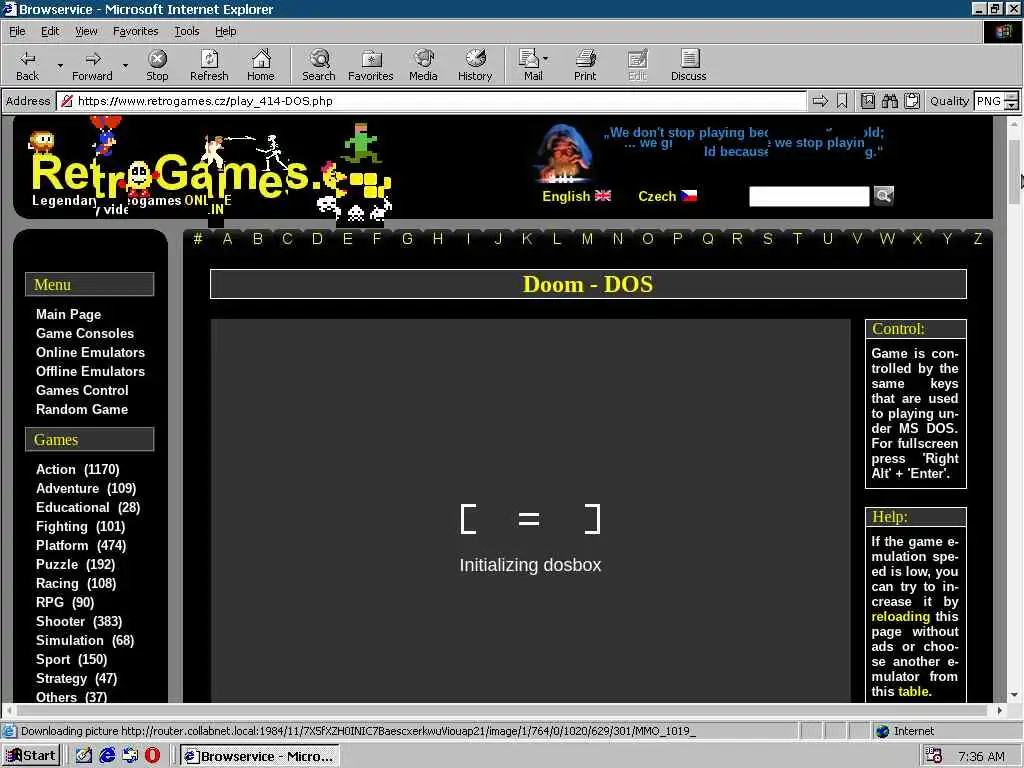This screenshot has height=768, width=1024.
Task: Go back with the Back toolbar button
Action: point(27,65)
